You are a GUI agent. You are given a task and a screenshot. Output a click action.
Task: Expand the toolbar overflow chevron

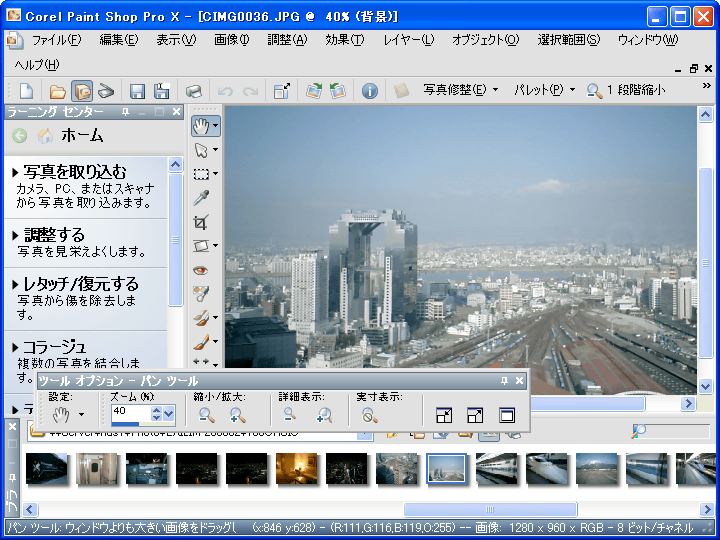coord(707,86)
